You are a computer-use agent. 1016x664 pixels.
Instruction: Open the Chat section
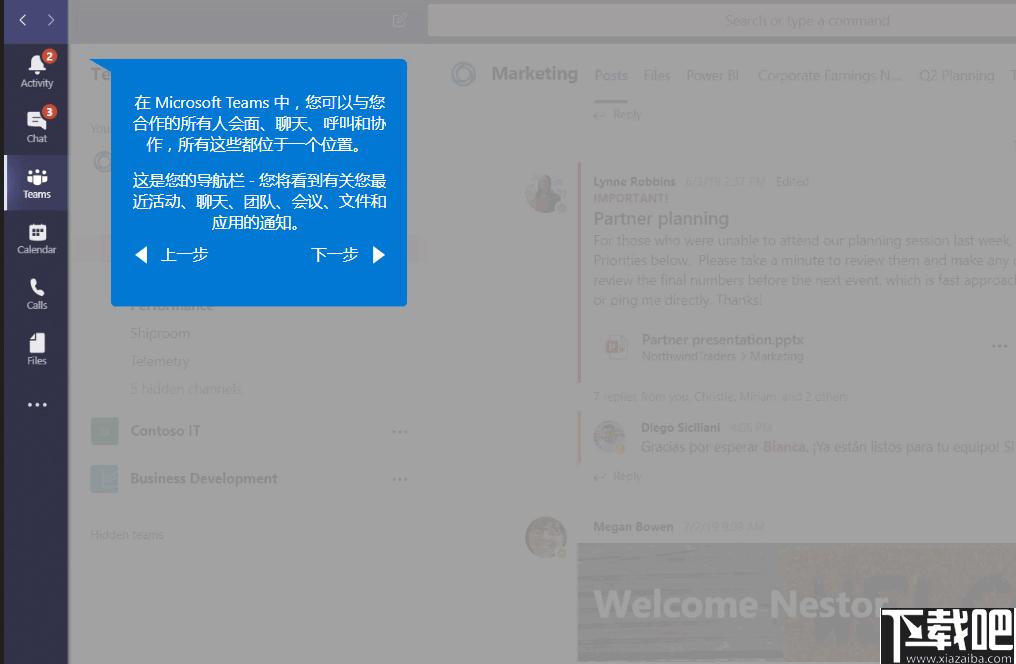pyautogui.click(x=37, y=126)
